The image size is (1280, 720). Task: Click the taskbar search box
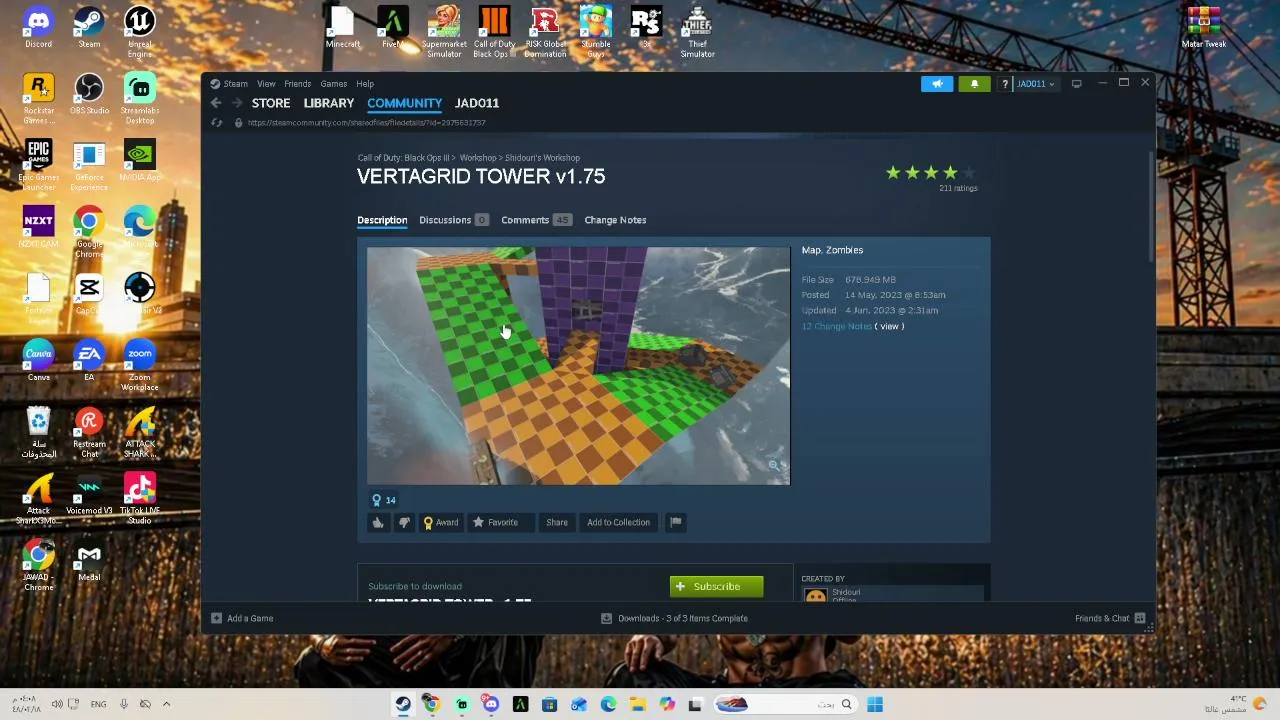(785, 704)
